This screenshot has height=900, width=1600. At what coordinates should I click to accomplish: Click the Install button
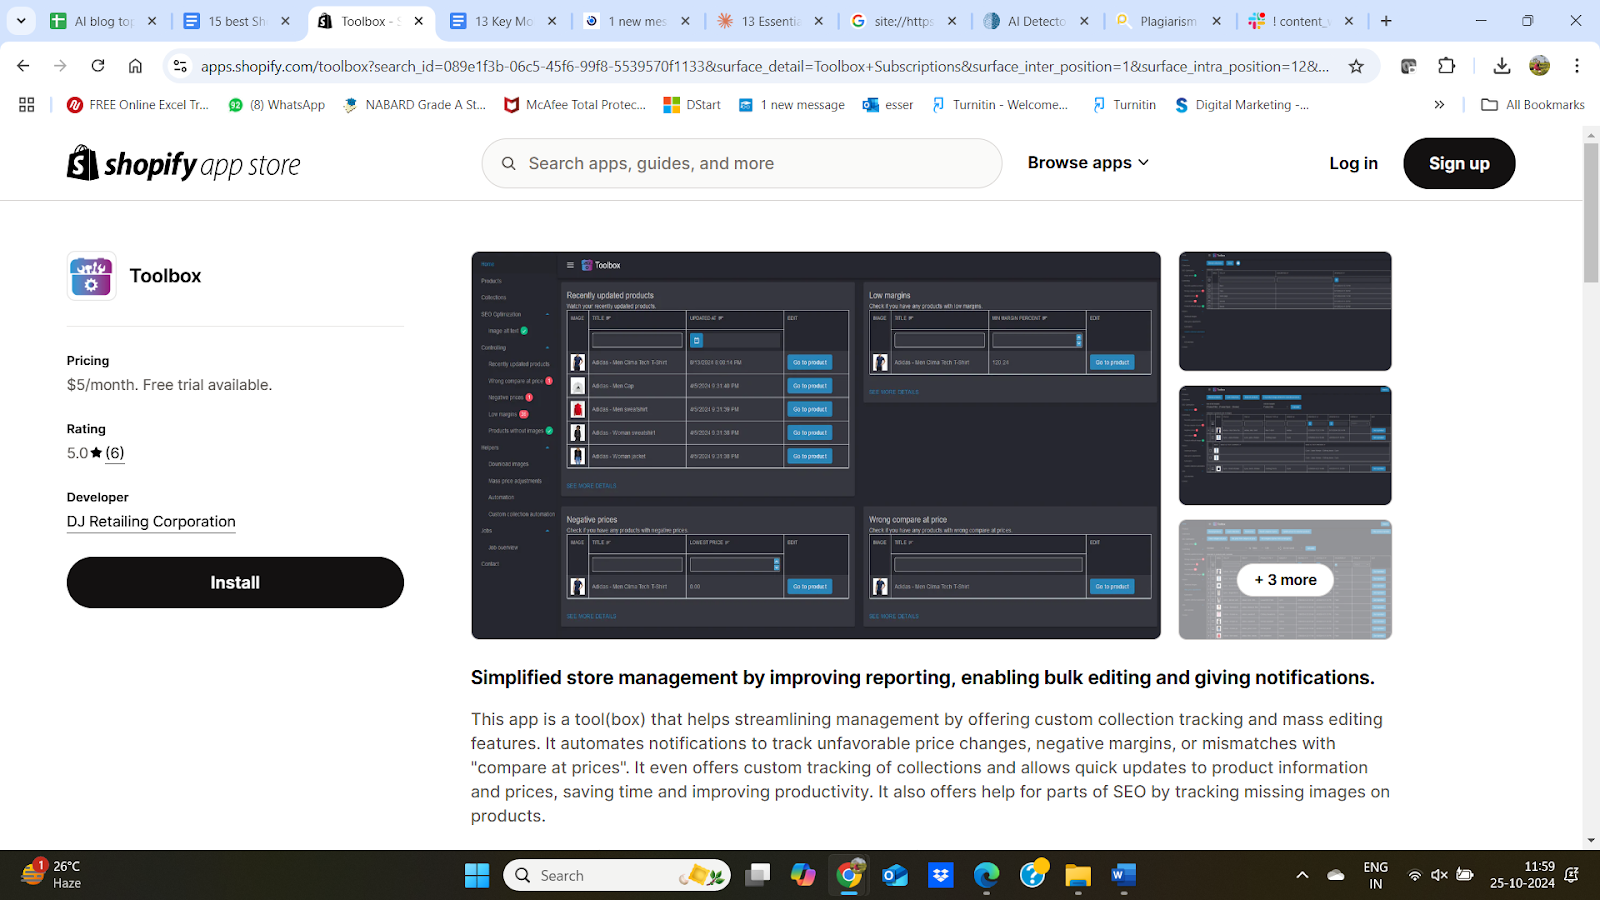point(235,582)
